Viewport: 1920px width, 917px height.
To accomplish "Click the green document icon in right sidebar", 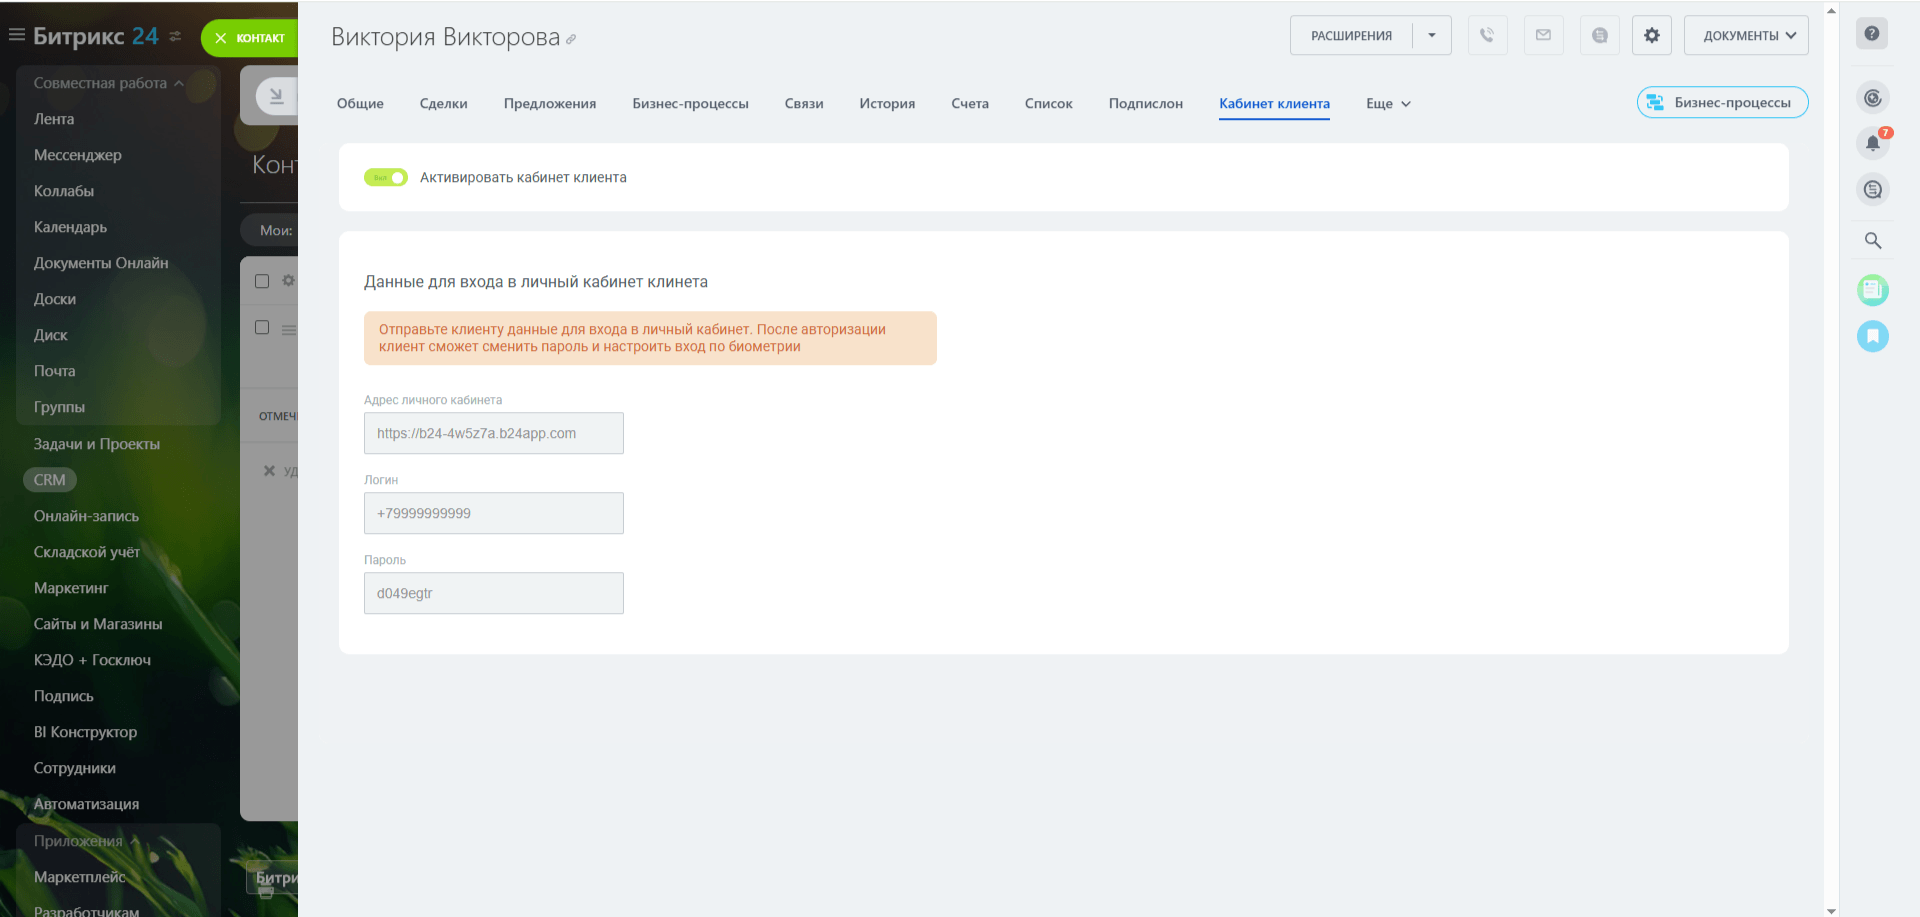I will point(1873,290).
